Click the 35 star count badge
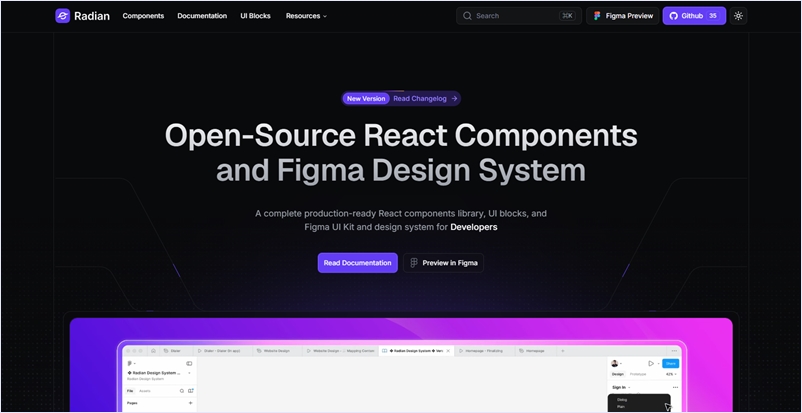Viewport: 802px width, 413px height. click(713, 16)
